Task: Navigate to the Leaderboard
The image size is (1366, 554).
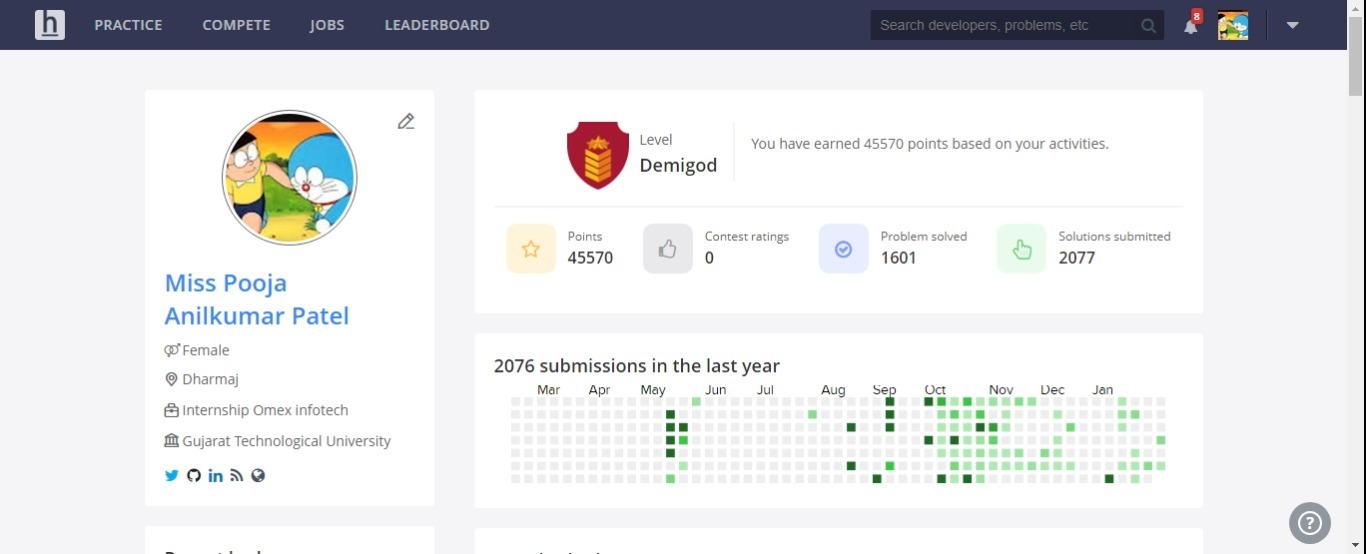Action: pos(437,25)
